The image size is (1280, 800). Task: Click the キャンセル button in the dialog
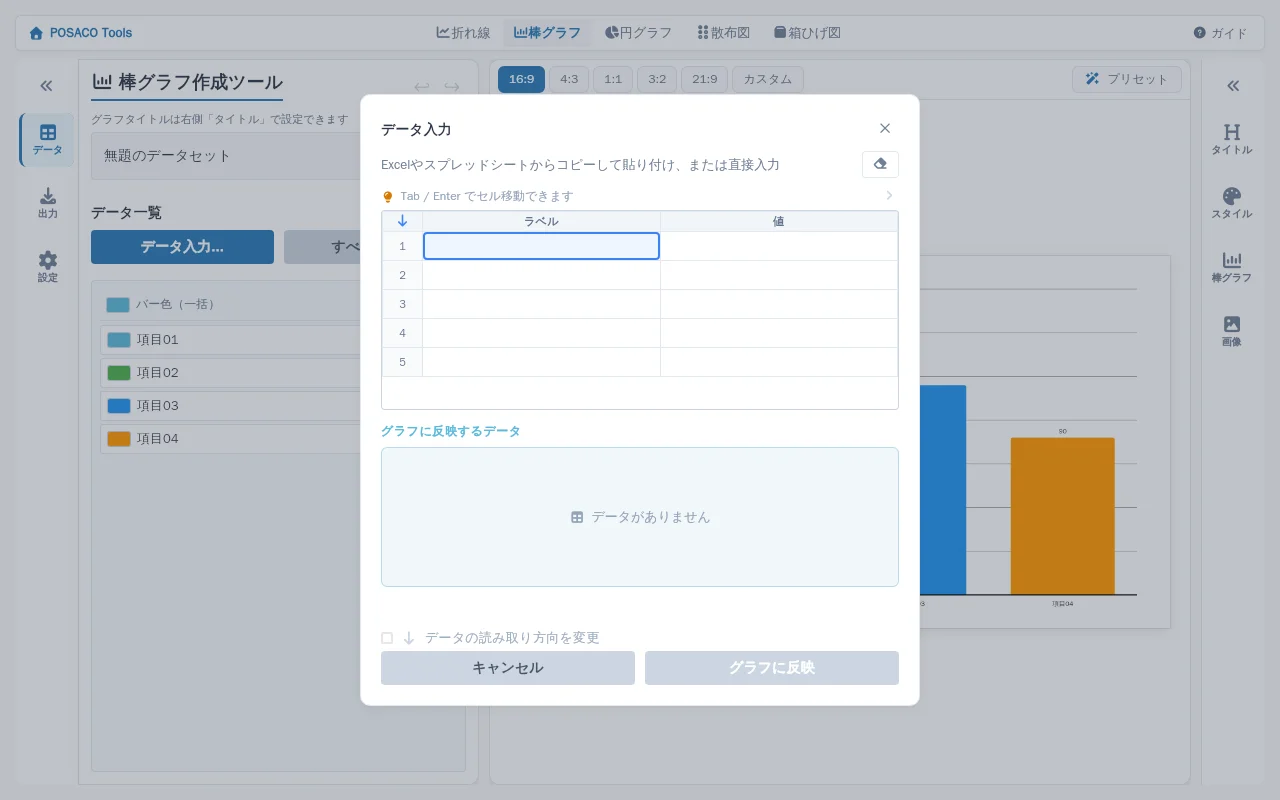[507, 667]
